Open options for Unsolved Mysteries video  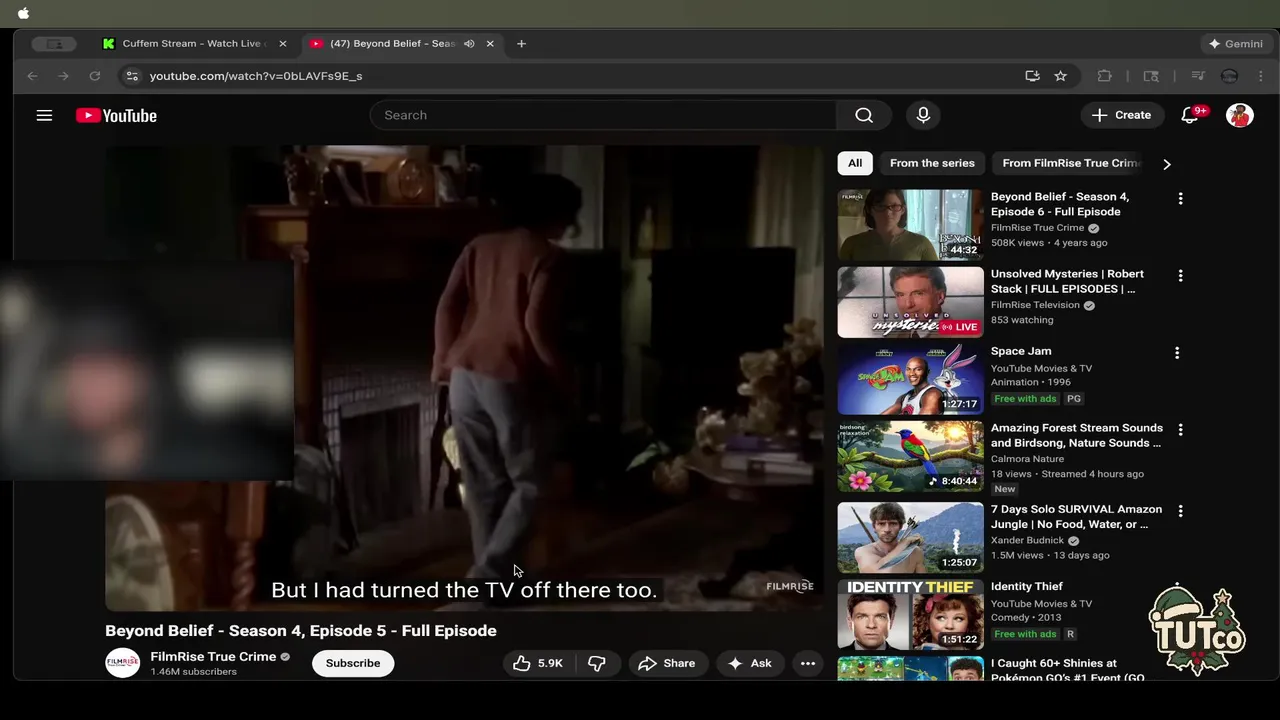[x=1180, y=276]
